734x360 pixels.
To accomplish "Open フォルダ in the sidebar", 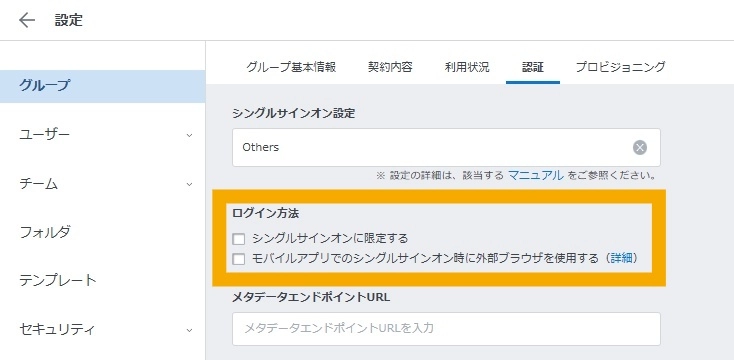I will [x=45, y=232].
